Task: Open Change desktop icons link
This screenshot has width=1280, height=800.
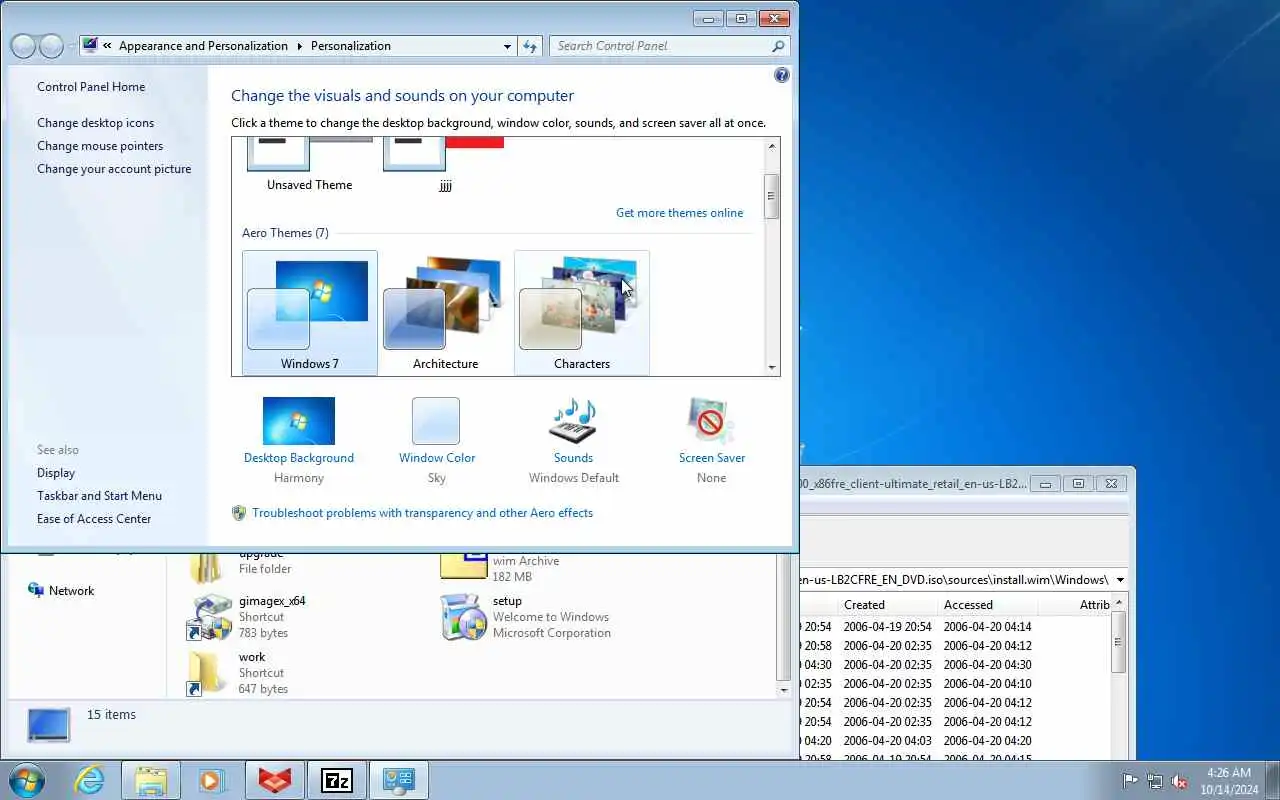Action: click(x=96, y=123)
